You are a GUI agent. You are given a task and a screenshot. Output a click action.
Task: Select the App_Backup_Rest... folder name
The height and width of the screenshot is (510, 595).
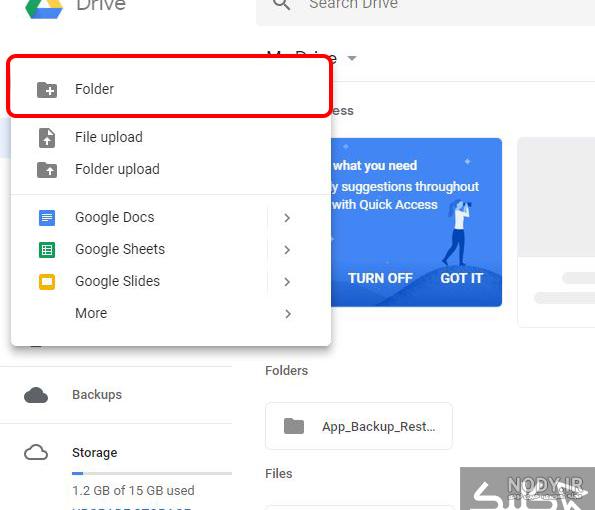point(379,427)
